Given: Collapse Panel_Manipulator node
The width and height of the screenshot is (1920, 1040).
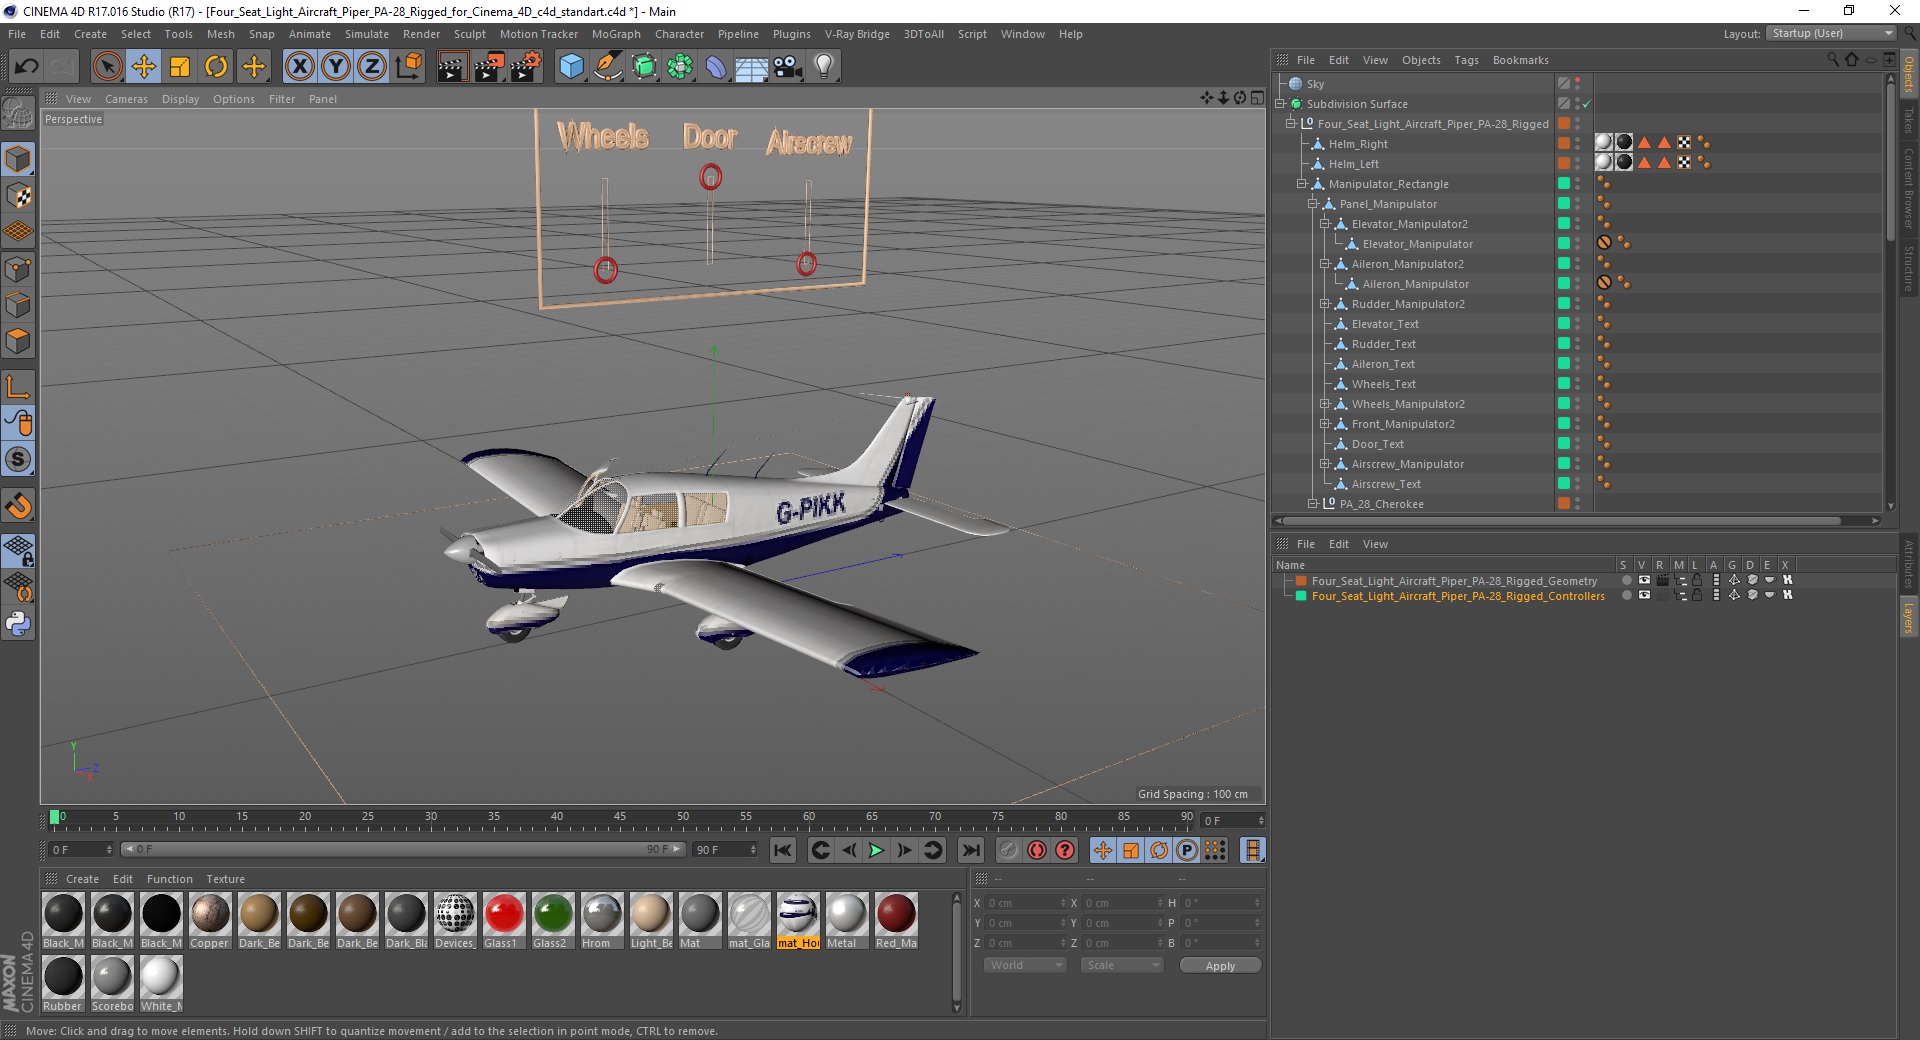Looking at the screenshot, I should 1313,204.
